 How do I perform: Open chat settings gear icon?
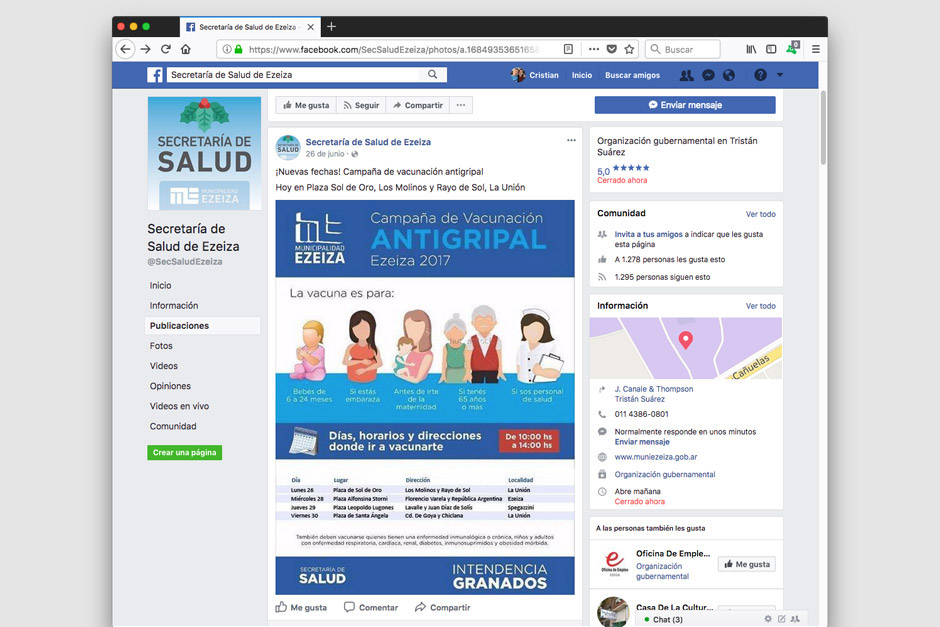coord(768,619)
